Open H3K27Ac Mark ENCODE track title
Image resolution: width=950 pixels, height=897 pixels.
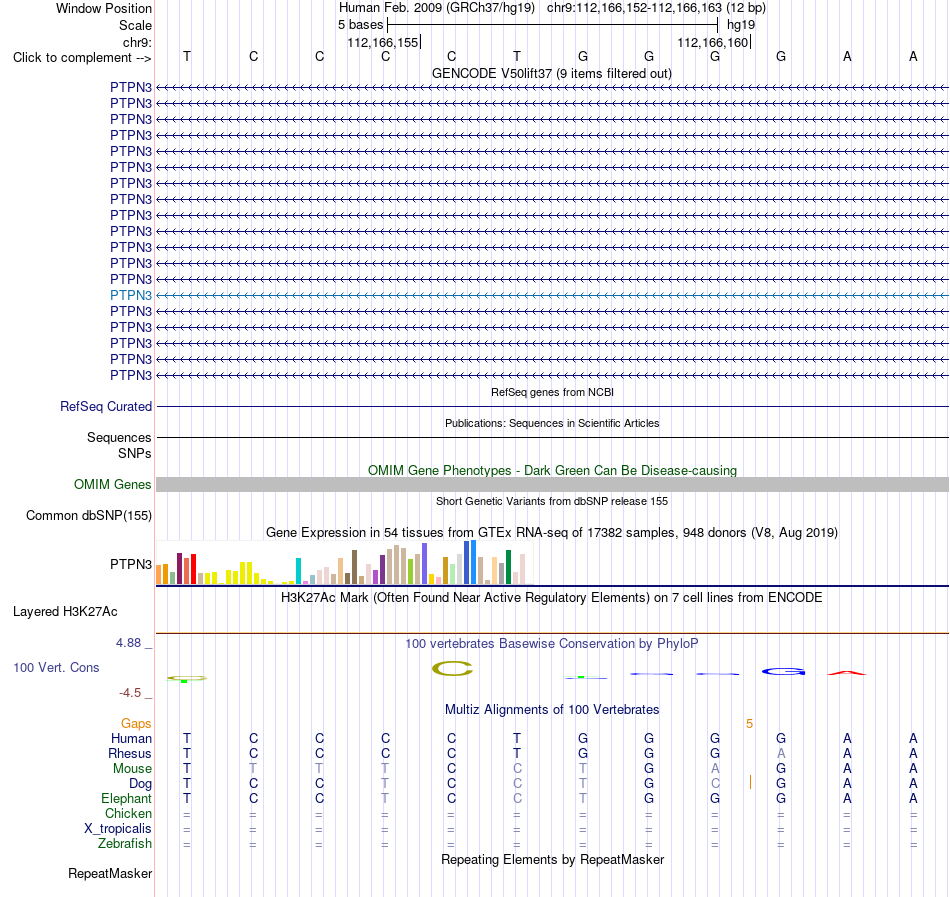coord(551,597)
